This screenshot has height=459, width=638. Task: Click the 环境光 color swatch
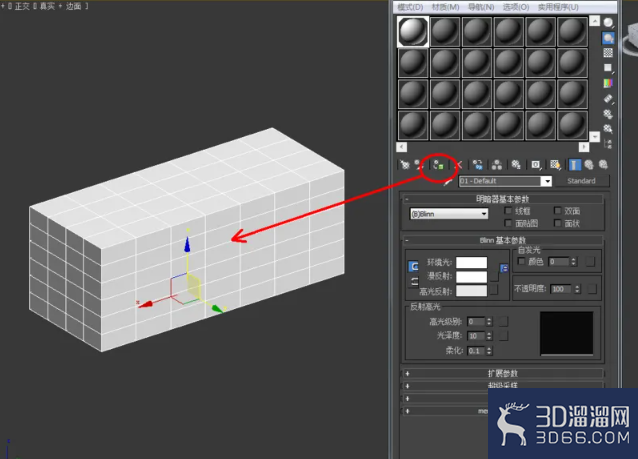point(471,262)
